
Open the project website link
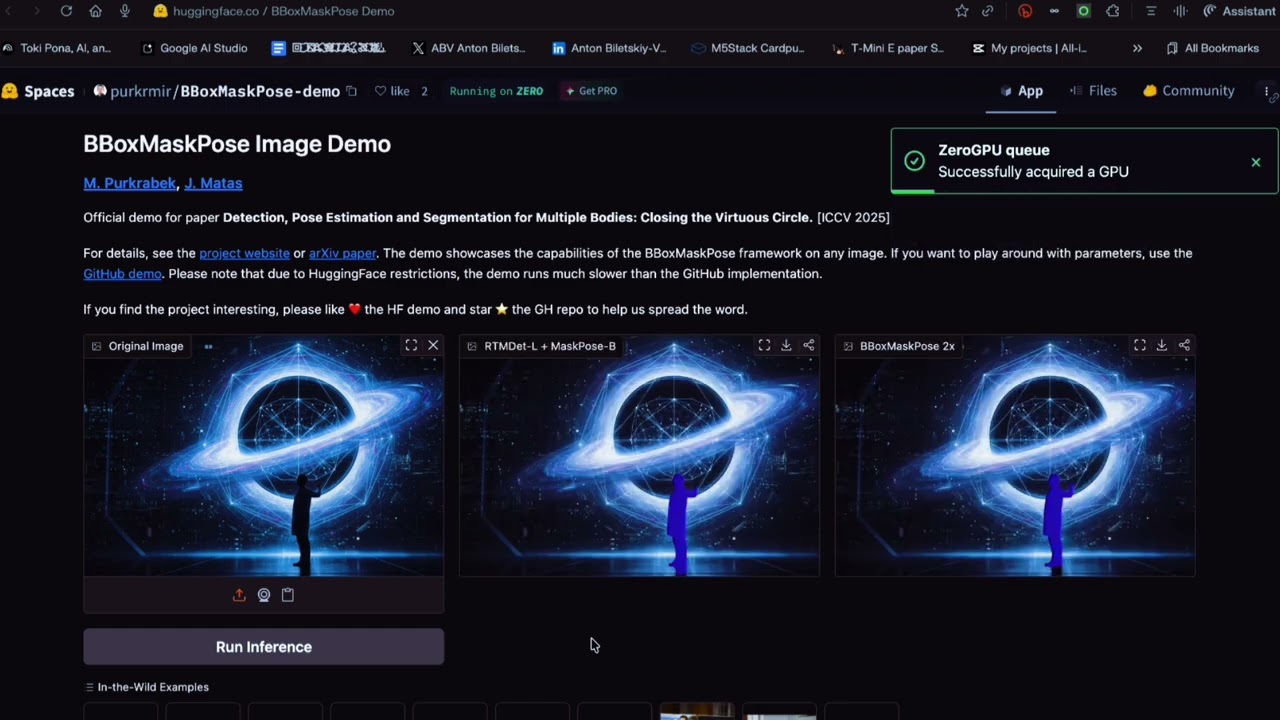click(244, 253)
